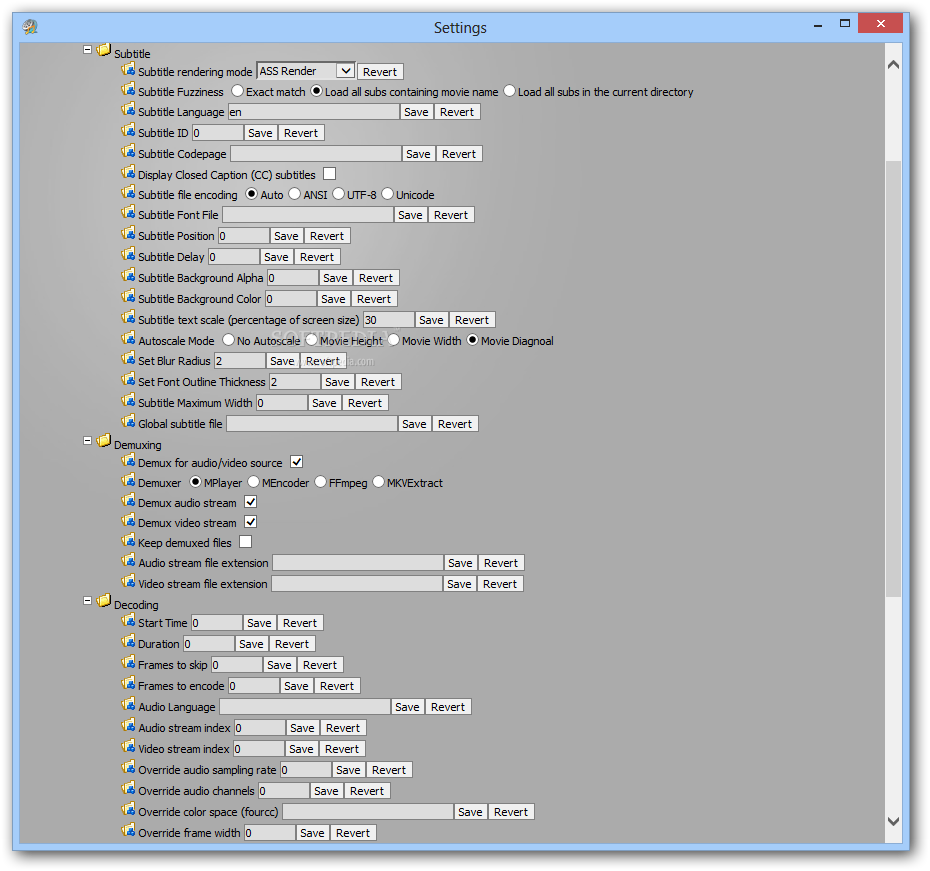This screenshot has width=930, height=871.
Task: Toggle Demux audio stream checkbox
Action: coord(250,502)
